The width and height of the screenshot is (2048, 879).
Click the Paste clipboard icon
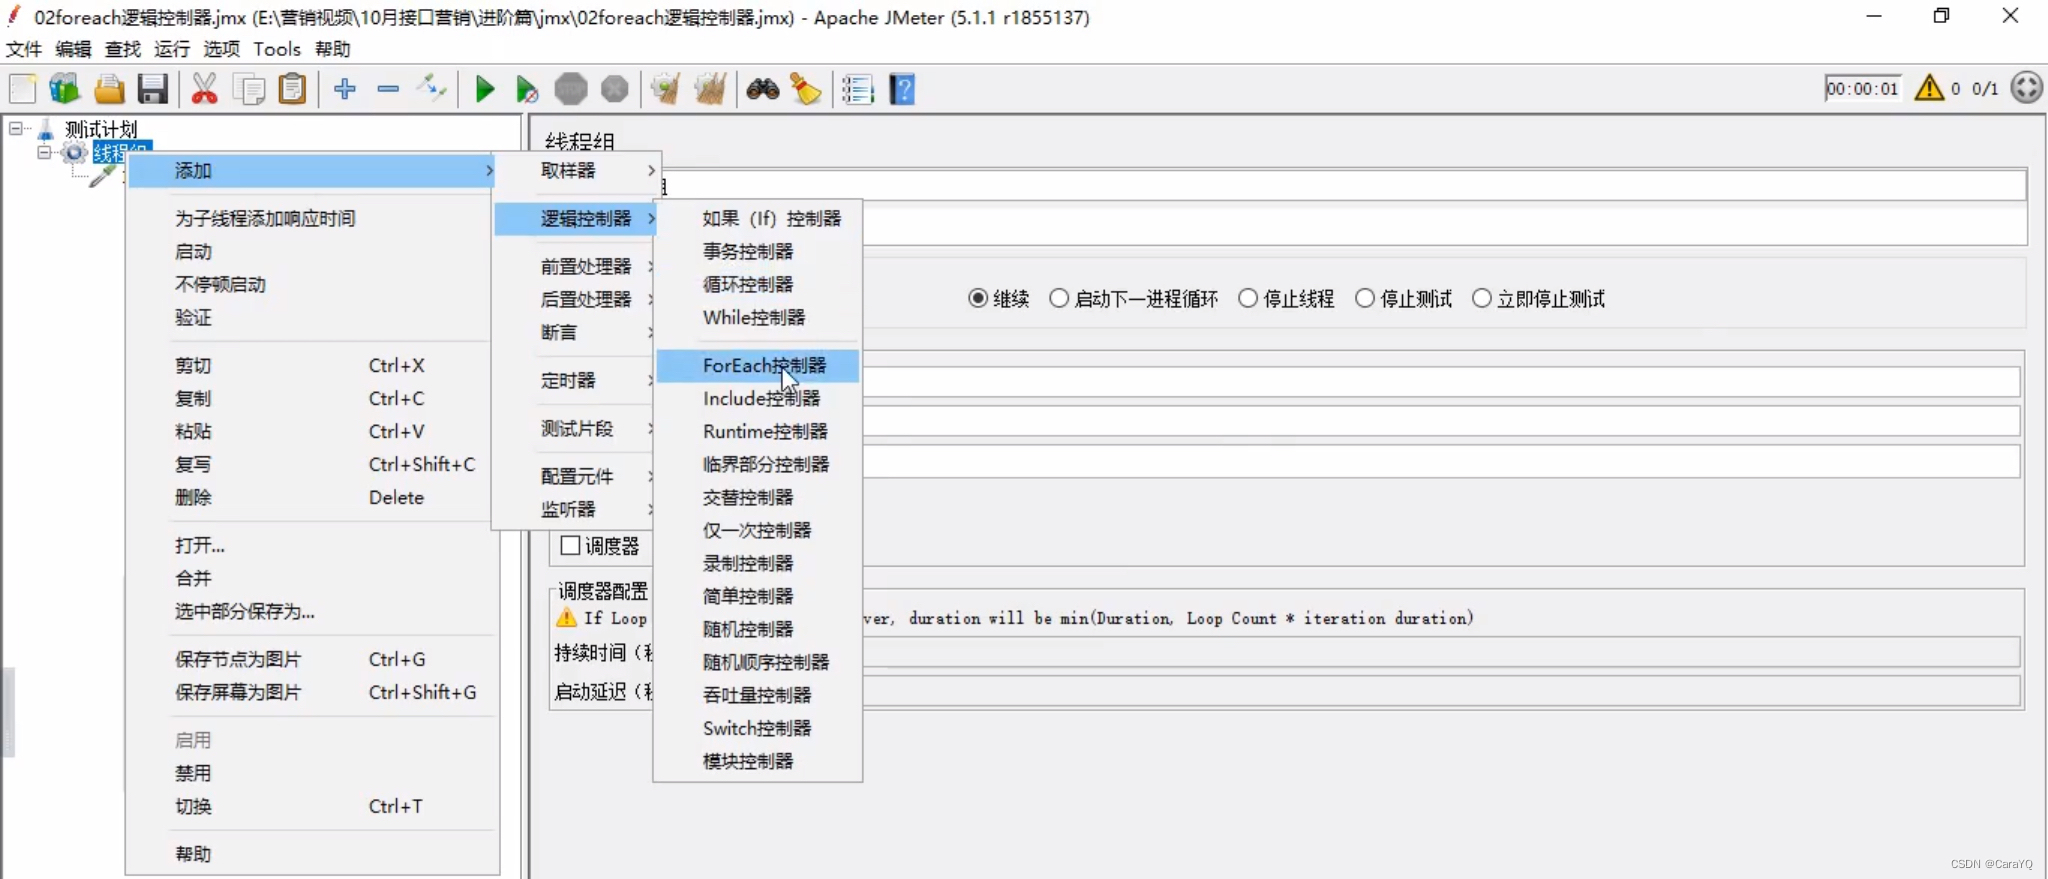point(292,89)
